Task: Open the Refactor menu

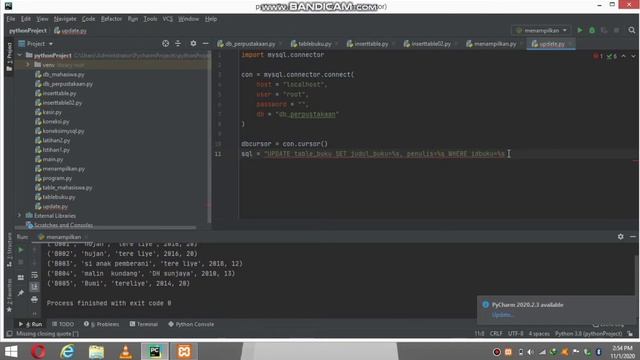Action: click(111, 19)
